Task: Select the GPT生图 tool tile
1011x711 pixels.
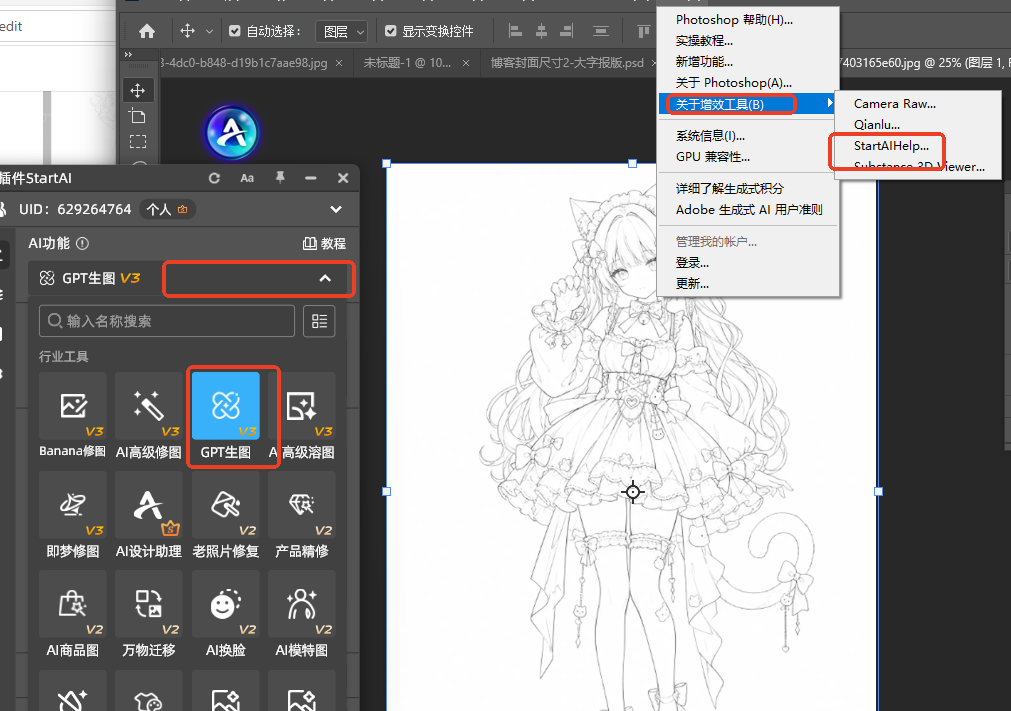Action: (x=226, y=416)
